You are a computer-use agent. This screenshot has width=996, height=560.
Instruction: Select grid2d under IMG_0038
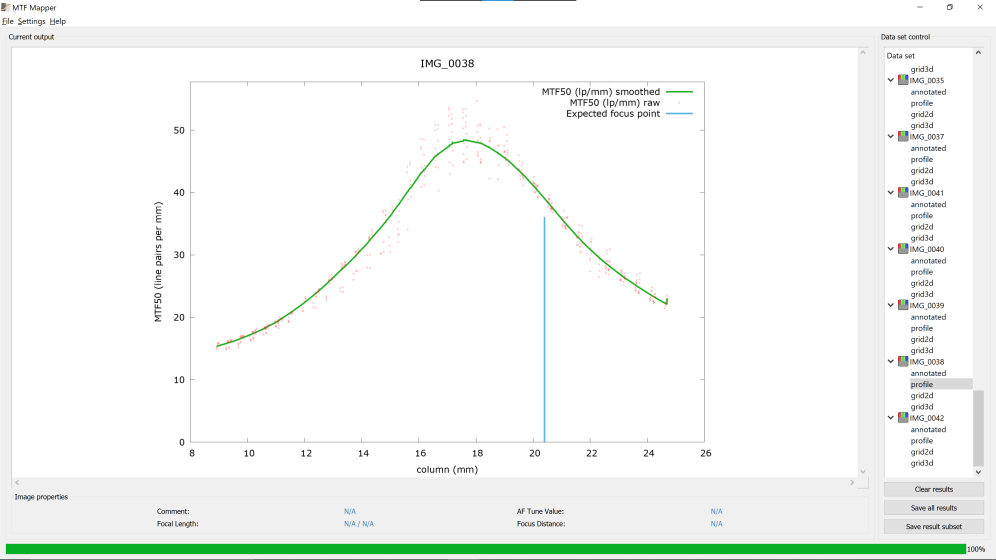point(922,396)
